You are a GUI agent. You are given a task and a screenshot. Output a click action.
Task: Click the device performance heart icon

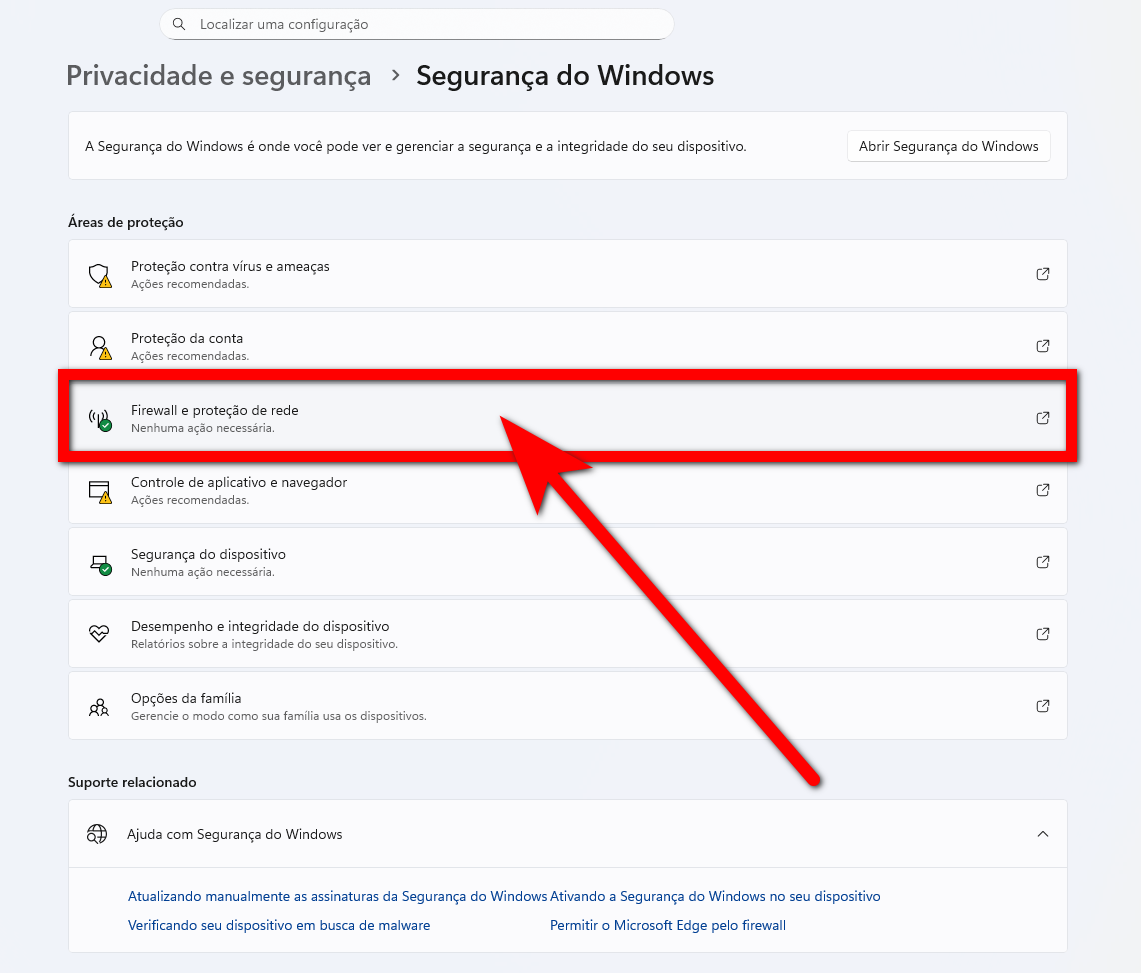point(98,634)
